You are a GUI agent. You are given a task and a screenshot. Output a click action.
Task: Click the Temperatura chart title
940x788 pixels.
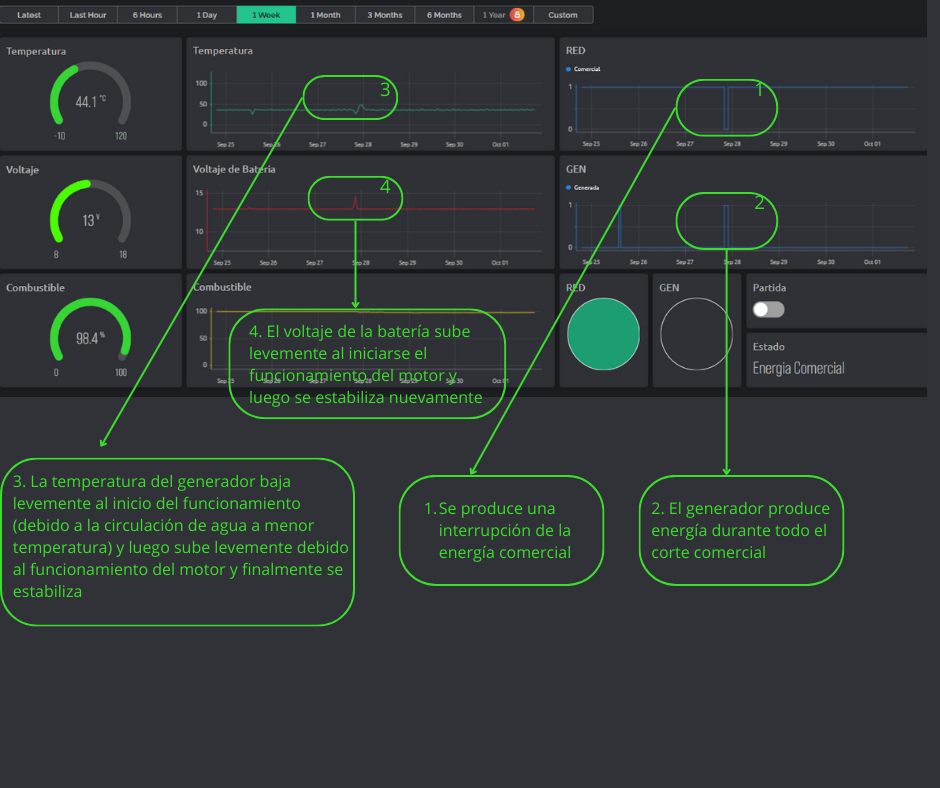pyautogui.click(x=222, y=51)
